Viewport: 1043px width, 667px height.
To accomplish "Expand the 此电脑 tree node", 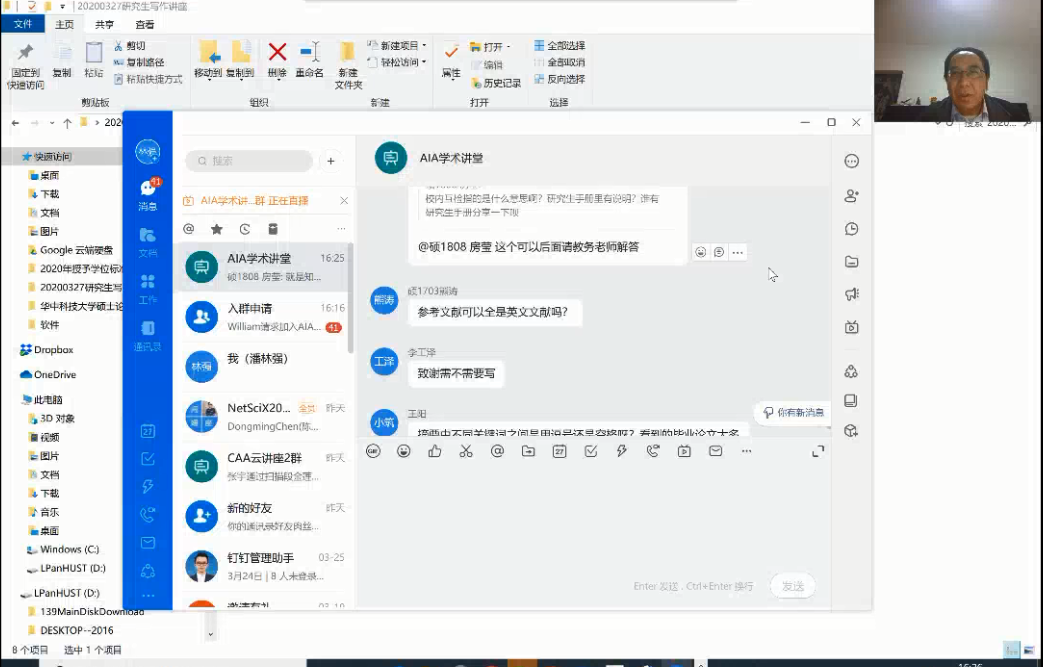I will pyautogui.click(x=11, y=400).
